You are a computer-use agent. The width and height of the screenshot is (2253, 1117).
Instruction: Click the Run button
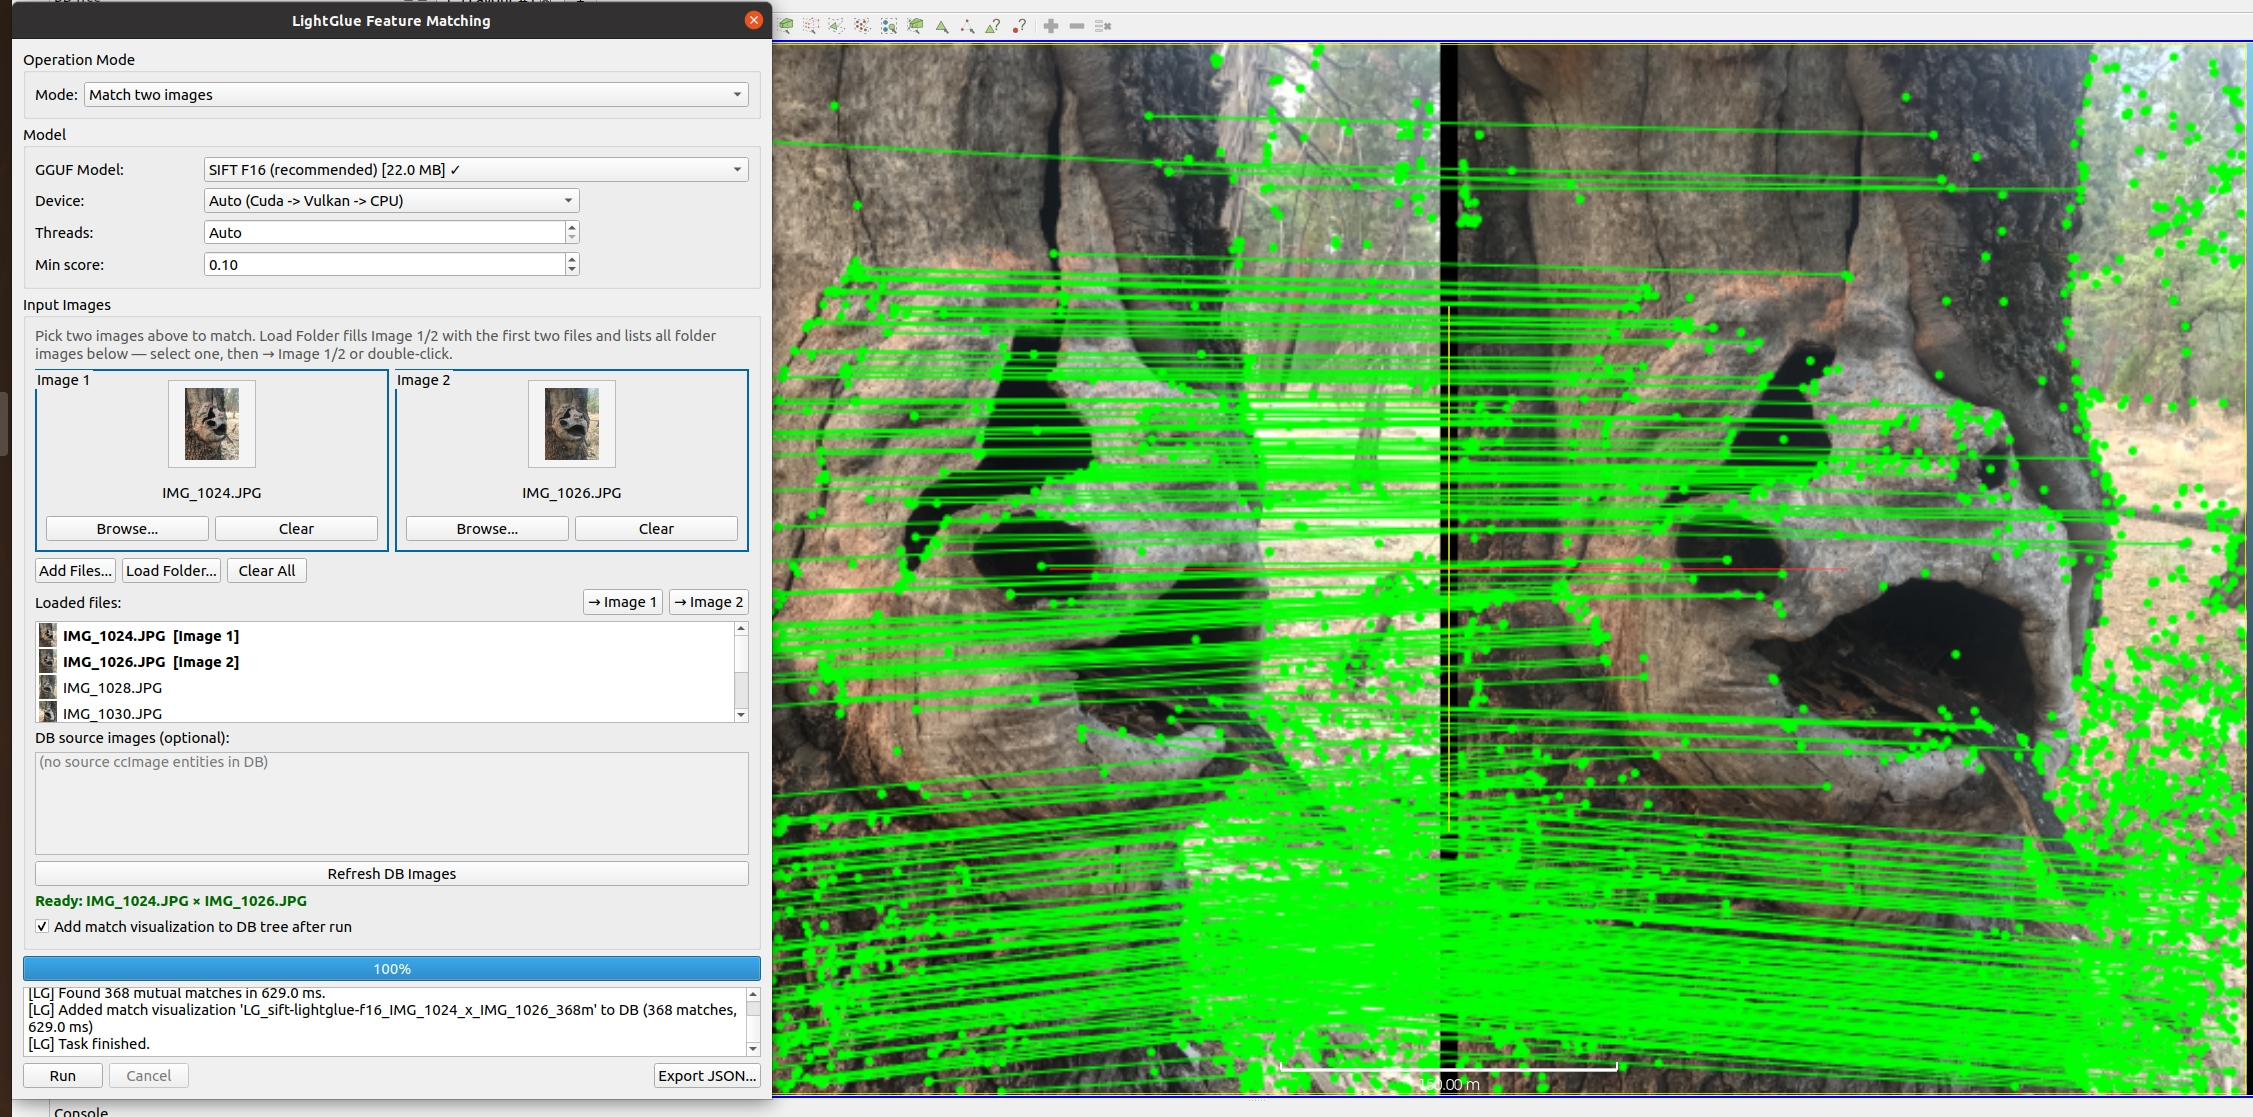(x=63, y=1076)
